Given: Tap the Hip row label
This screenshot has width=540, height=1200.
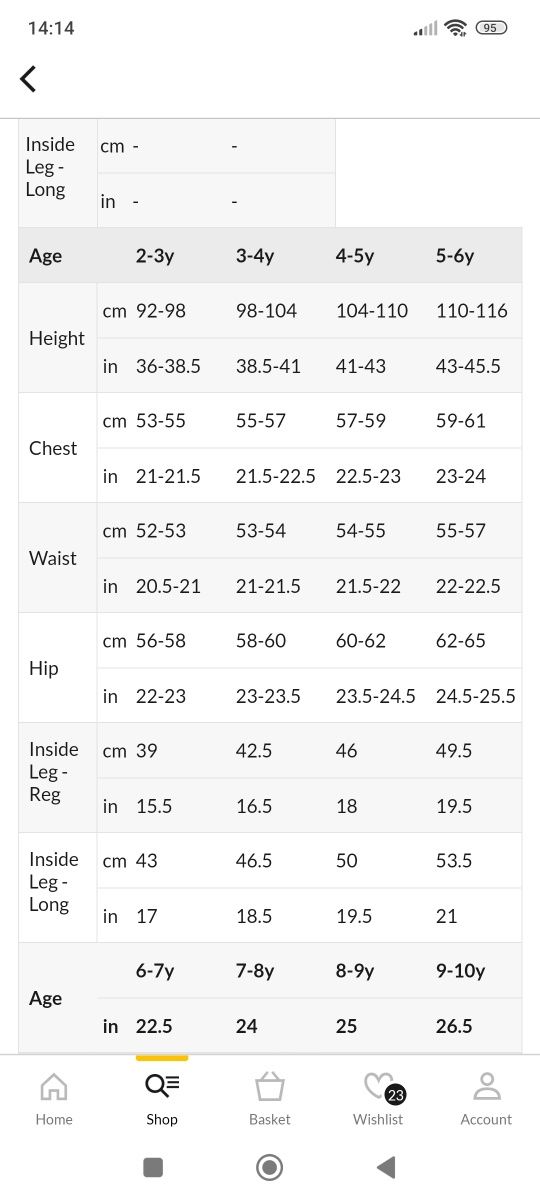Looking at the screenshot, I should click(x=44, y=668).
